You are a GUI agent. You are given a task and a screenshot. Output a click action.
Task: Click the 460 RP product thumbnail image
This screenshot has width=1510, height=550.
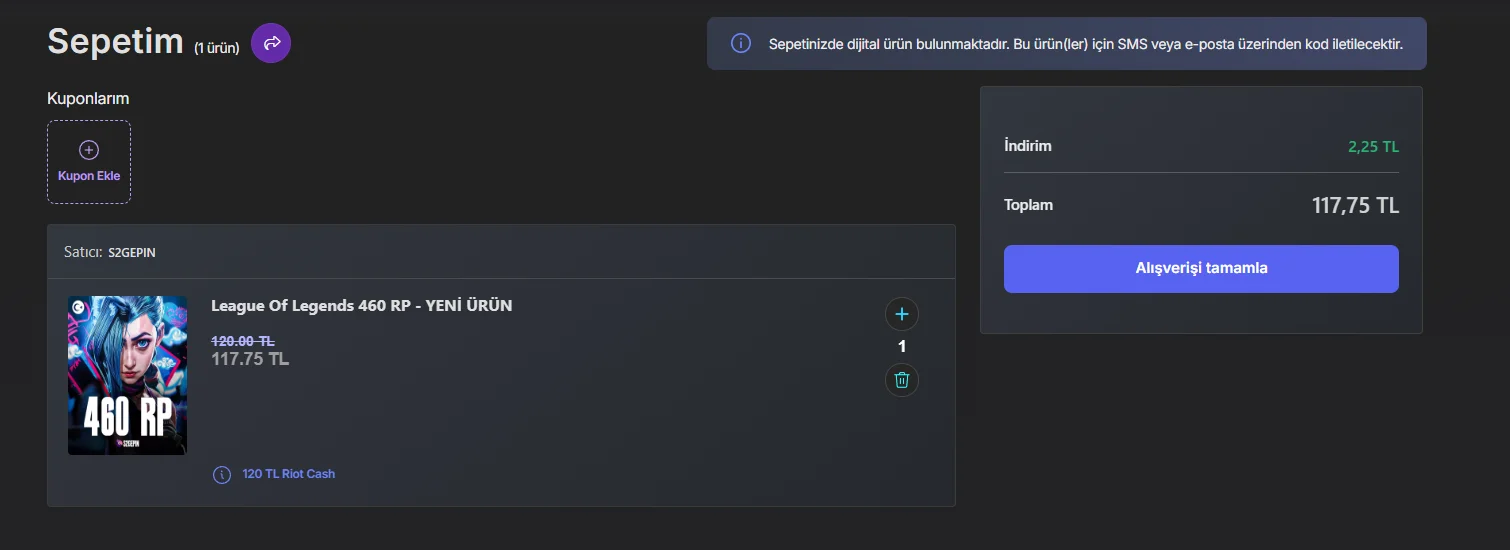click(x=127, y=375)
